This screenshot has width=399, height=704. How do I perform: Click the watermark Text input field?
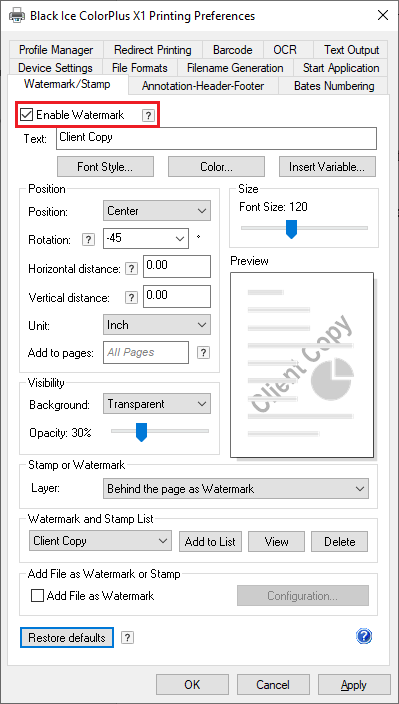point(216,139)
